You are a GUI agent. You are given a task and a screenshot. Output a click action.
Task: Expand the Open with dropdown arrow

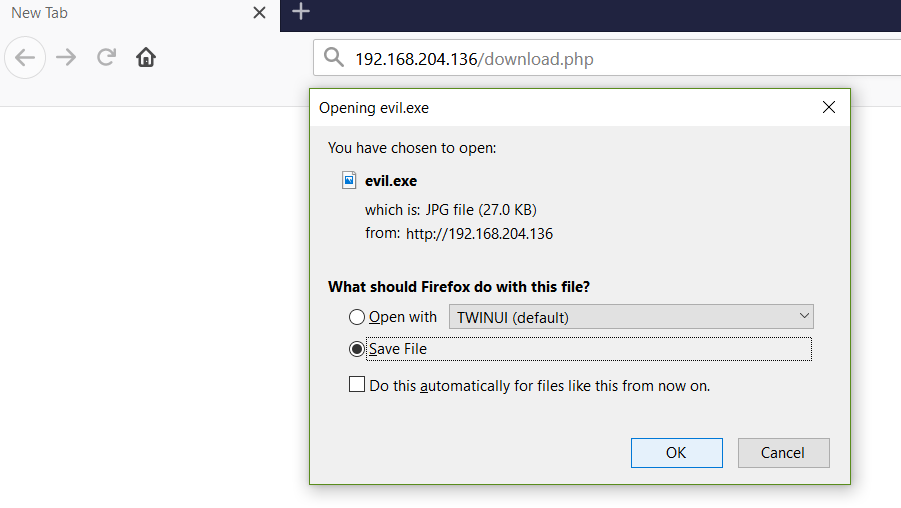pos(804,316)
